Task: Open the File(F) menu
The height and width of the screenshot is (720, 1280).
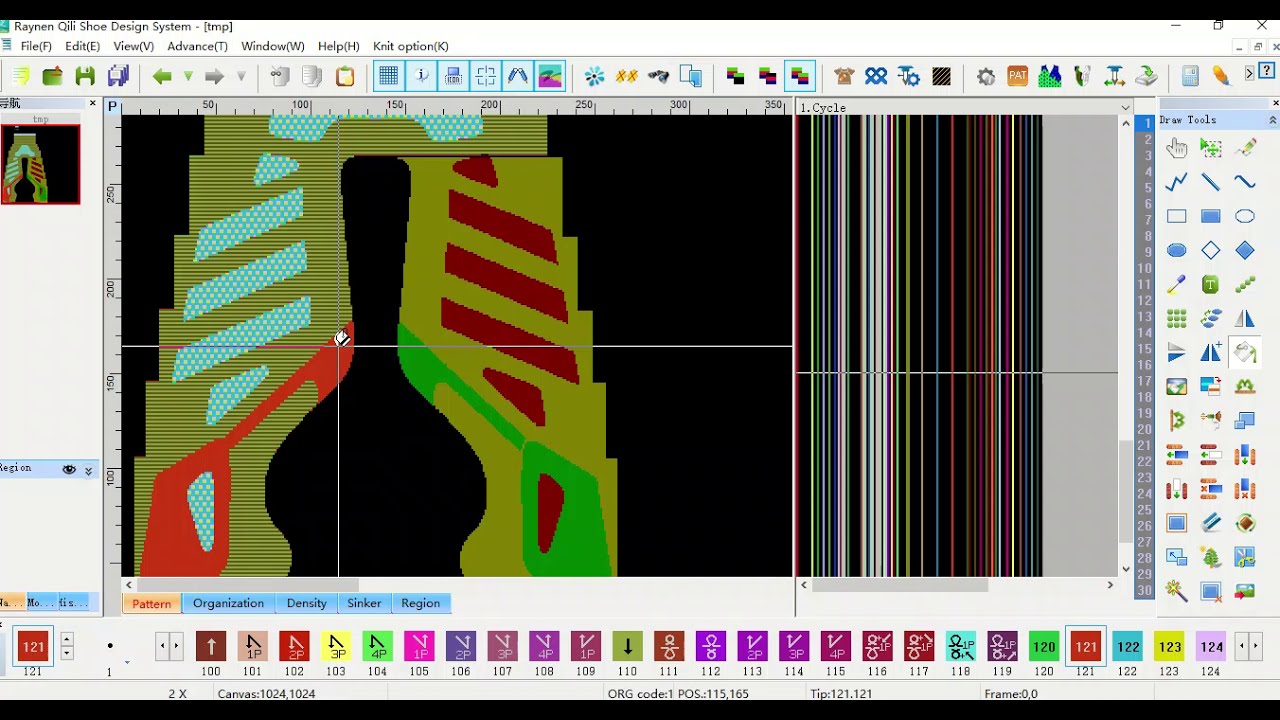Action: click(36, 46)
